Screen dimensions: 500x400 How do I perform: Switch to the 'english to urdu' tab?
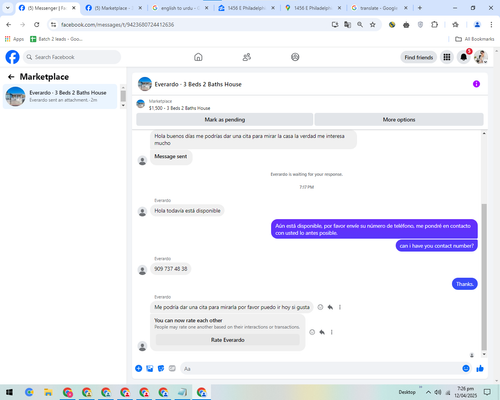[x=180, y=8]
